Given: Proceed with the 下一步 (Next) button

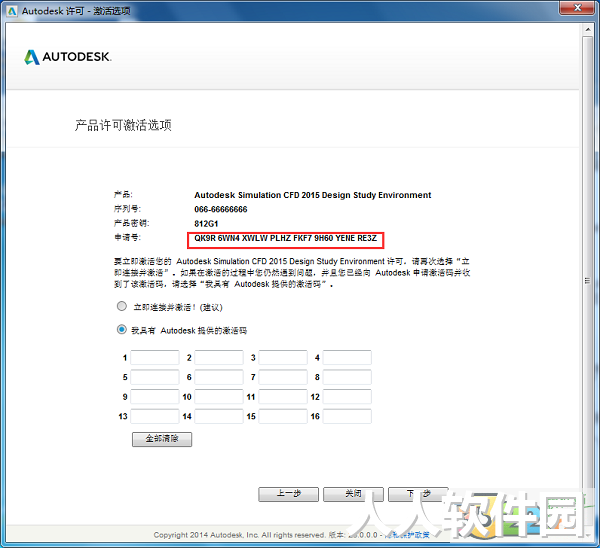Looking at the screenshot, I should [x=418, y=494].
